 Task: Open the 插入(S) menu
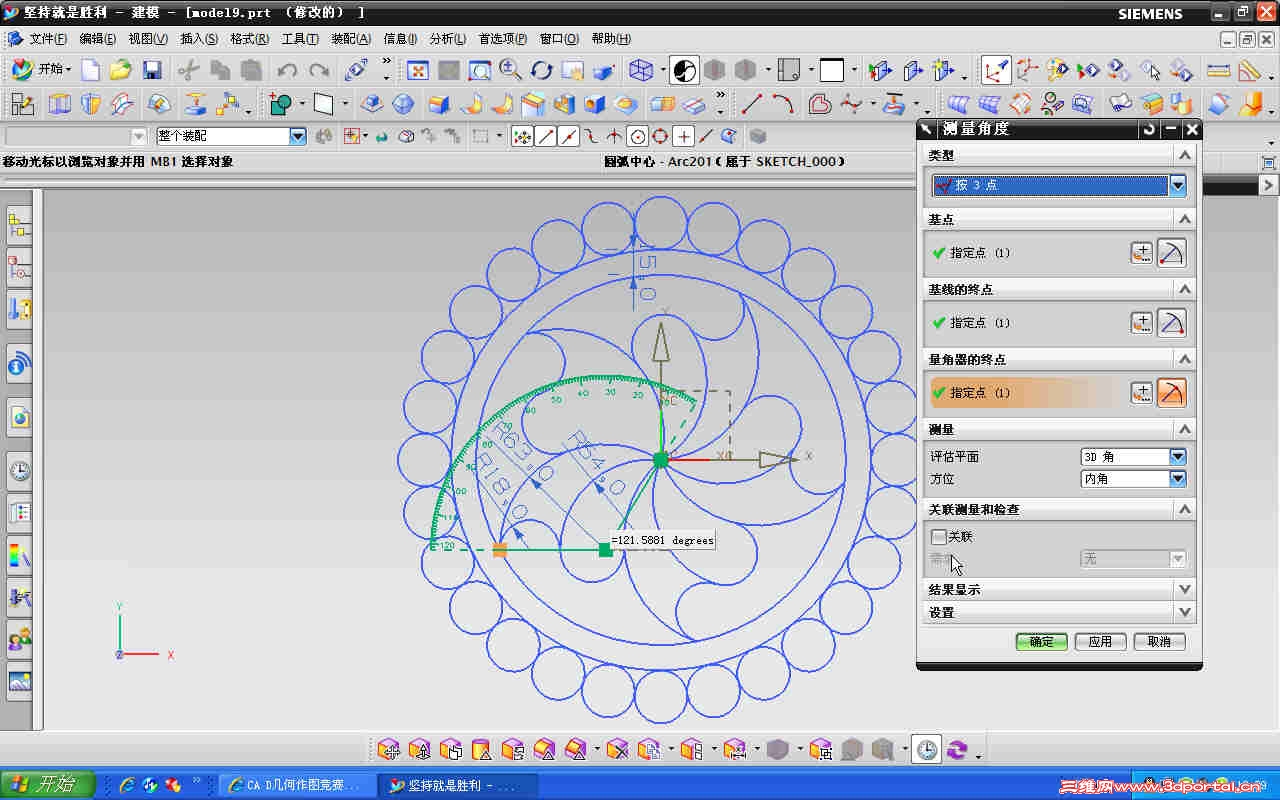[x=198, y=39]
